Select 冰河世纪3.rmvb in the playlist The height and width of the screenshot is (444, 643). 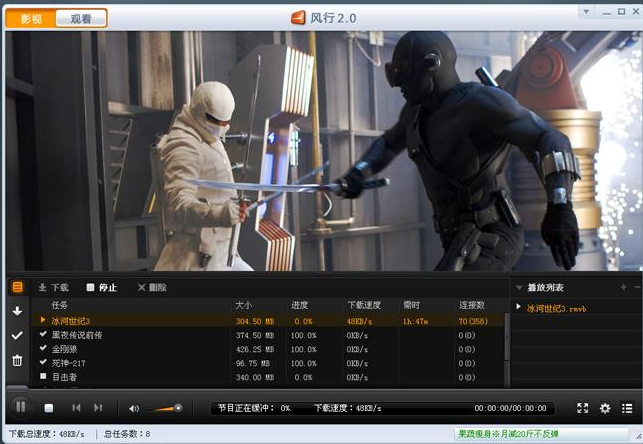556,309
